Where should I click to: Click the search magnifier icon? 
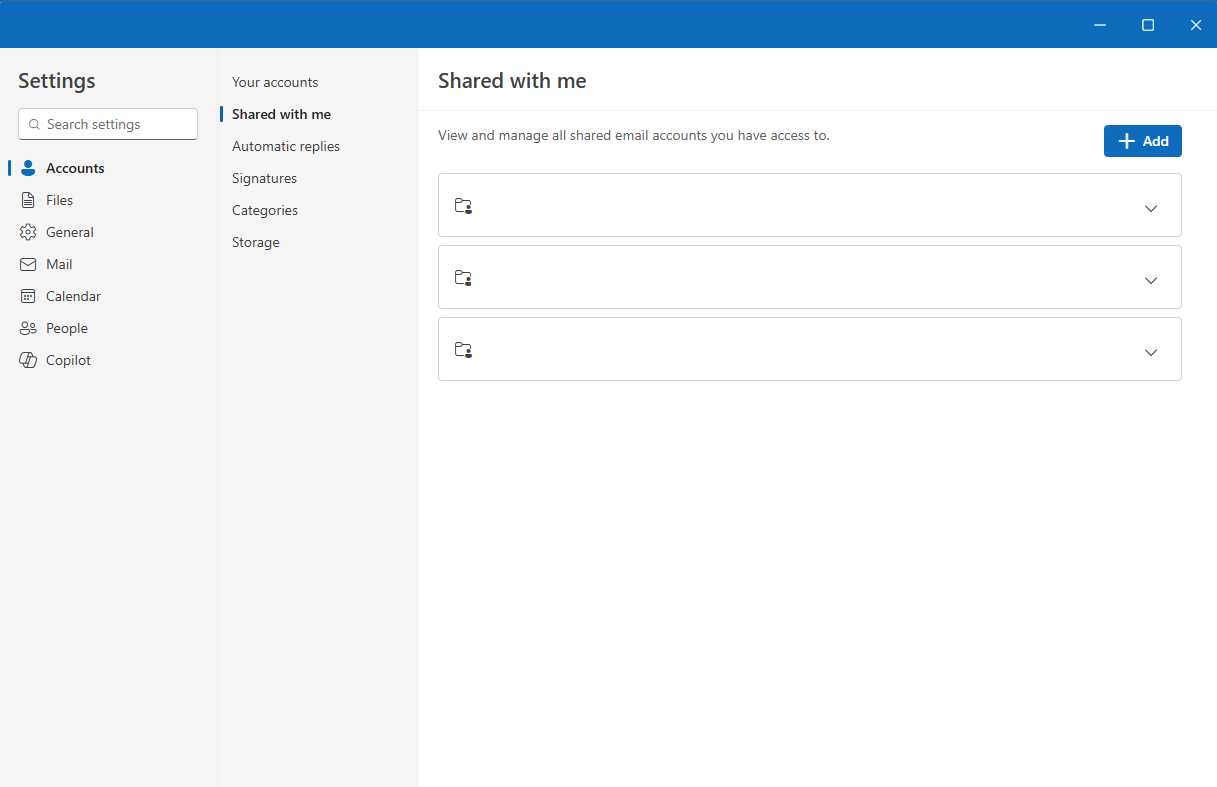34,125
